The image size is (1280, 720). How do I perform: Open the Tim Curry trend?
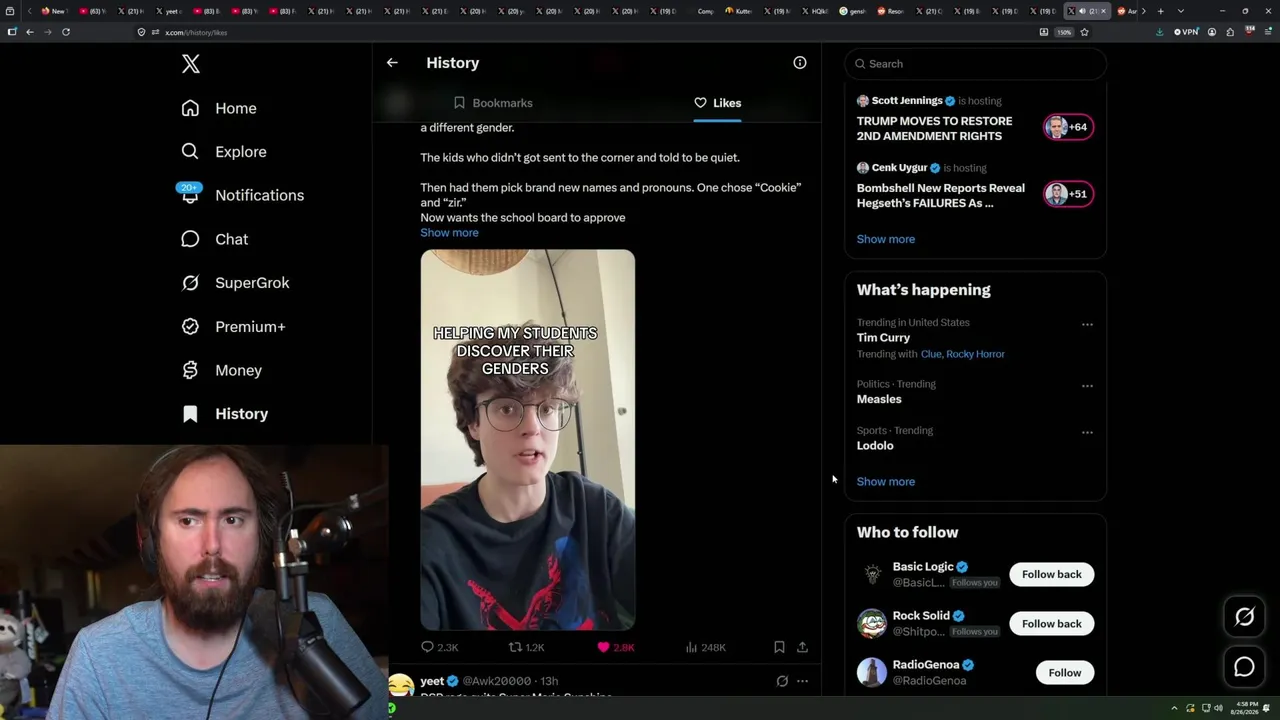[883, 338]
